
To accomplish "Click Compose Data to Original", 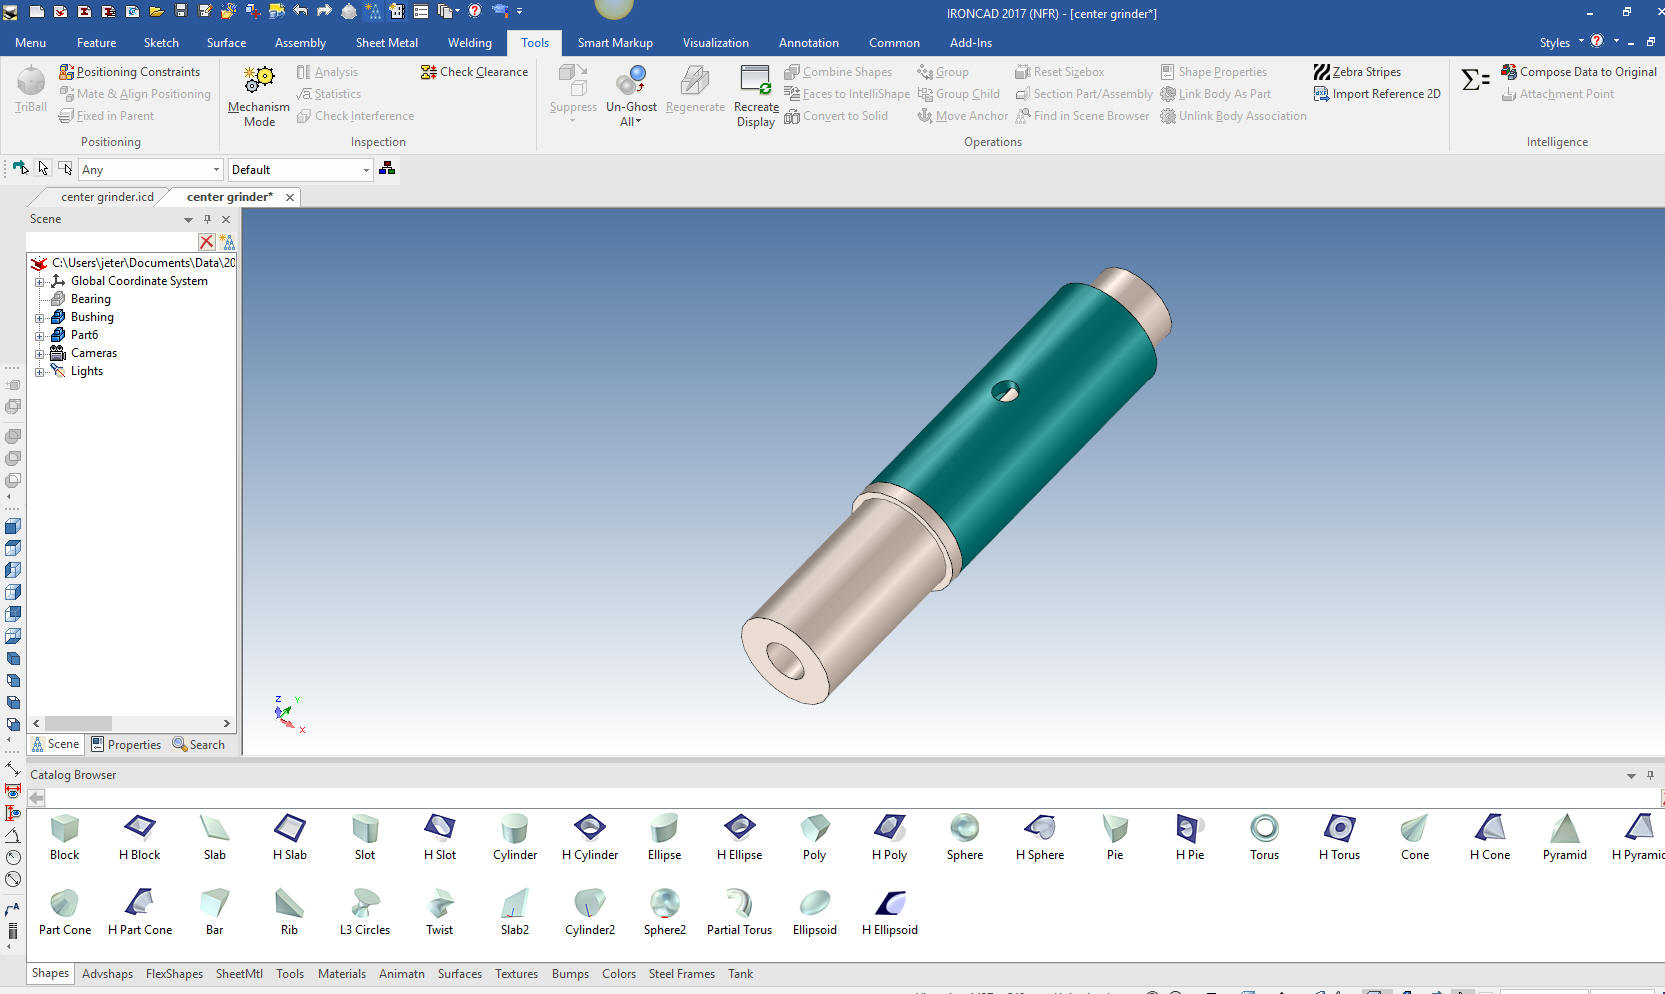I will pos(1579,72).
